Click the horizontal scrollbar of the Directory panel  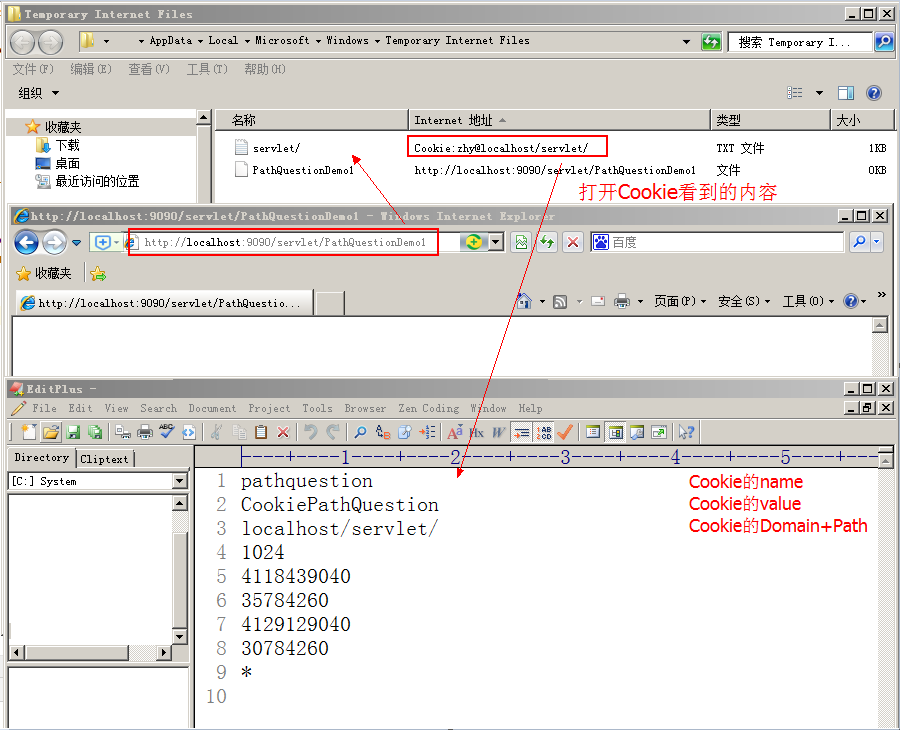coord(90,653)
